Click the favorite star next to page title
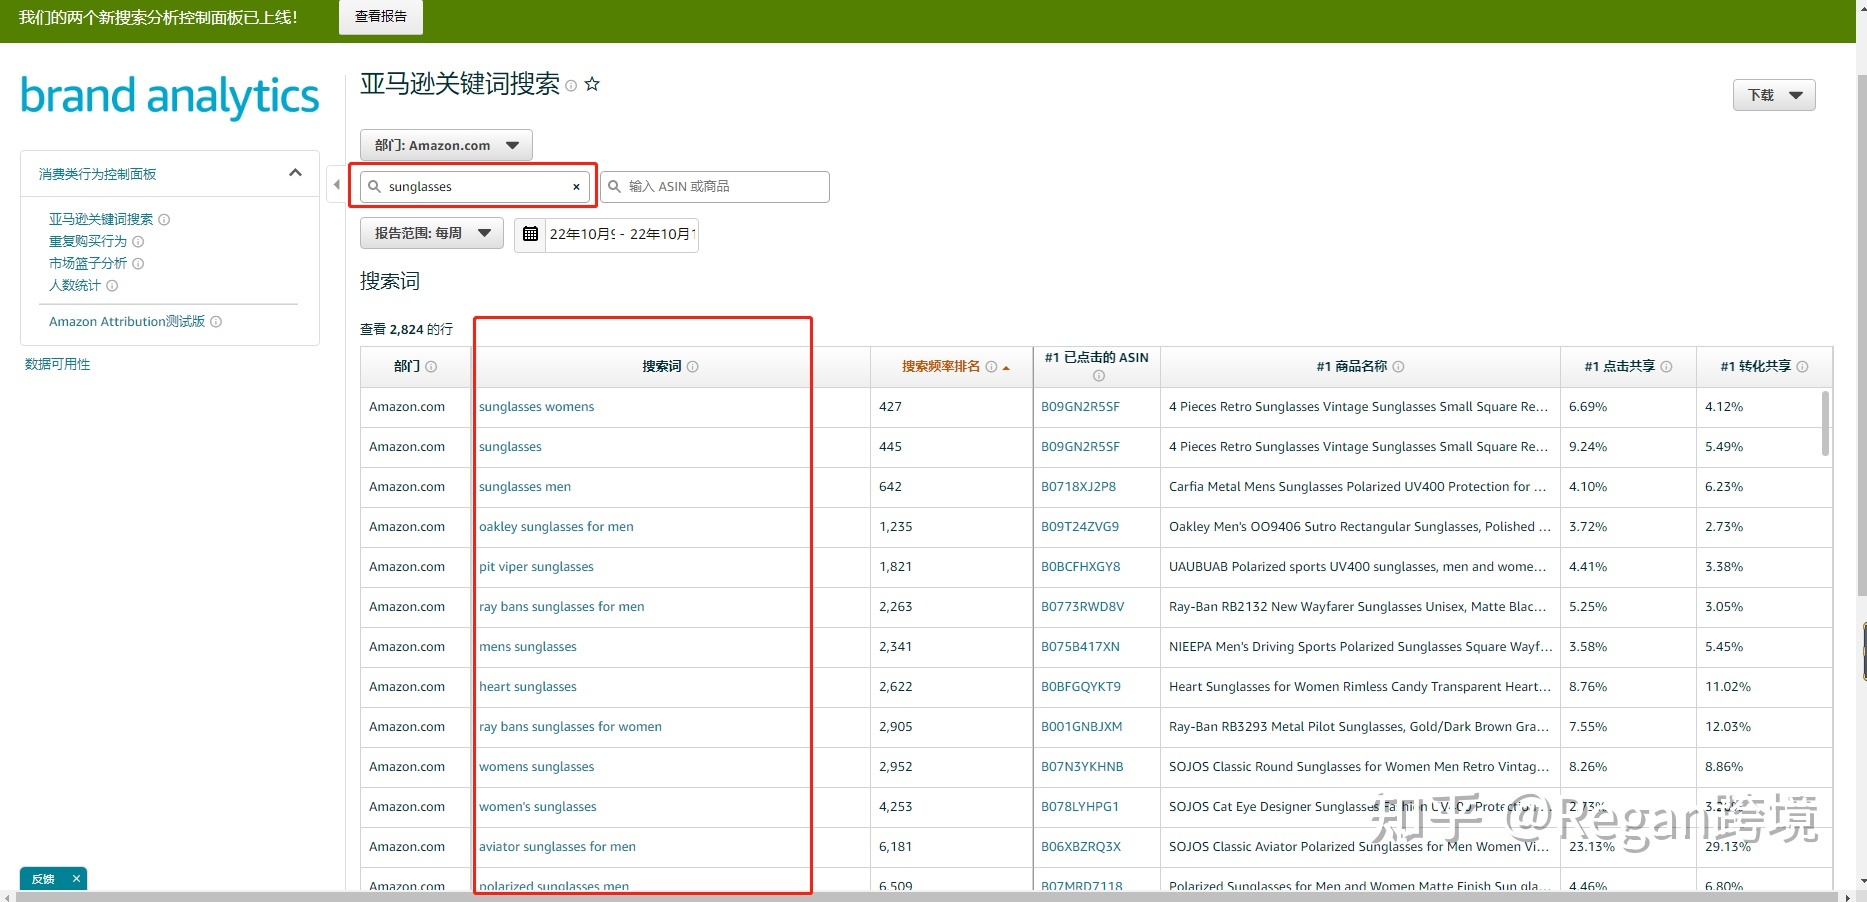1867x902 pixels. point(592,84)
